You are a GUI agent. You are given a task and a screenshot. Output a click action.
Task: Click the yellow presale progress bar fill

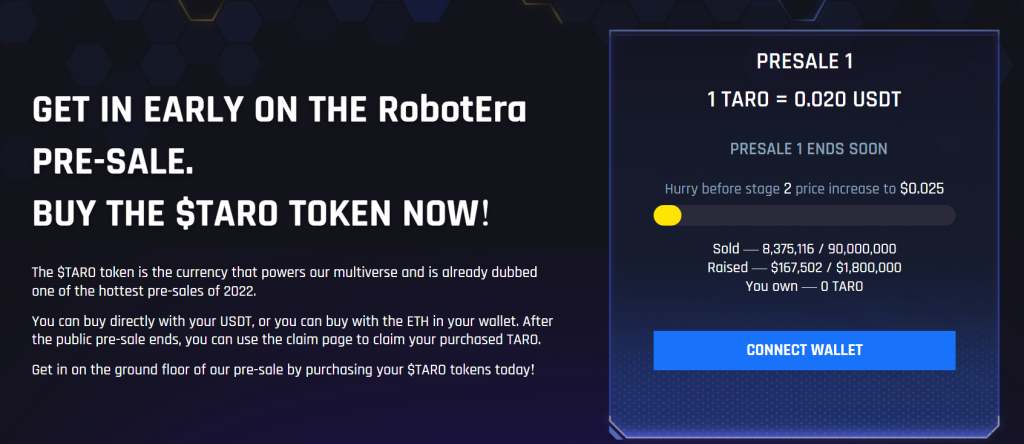pos(667,215)
